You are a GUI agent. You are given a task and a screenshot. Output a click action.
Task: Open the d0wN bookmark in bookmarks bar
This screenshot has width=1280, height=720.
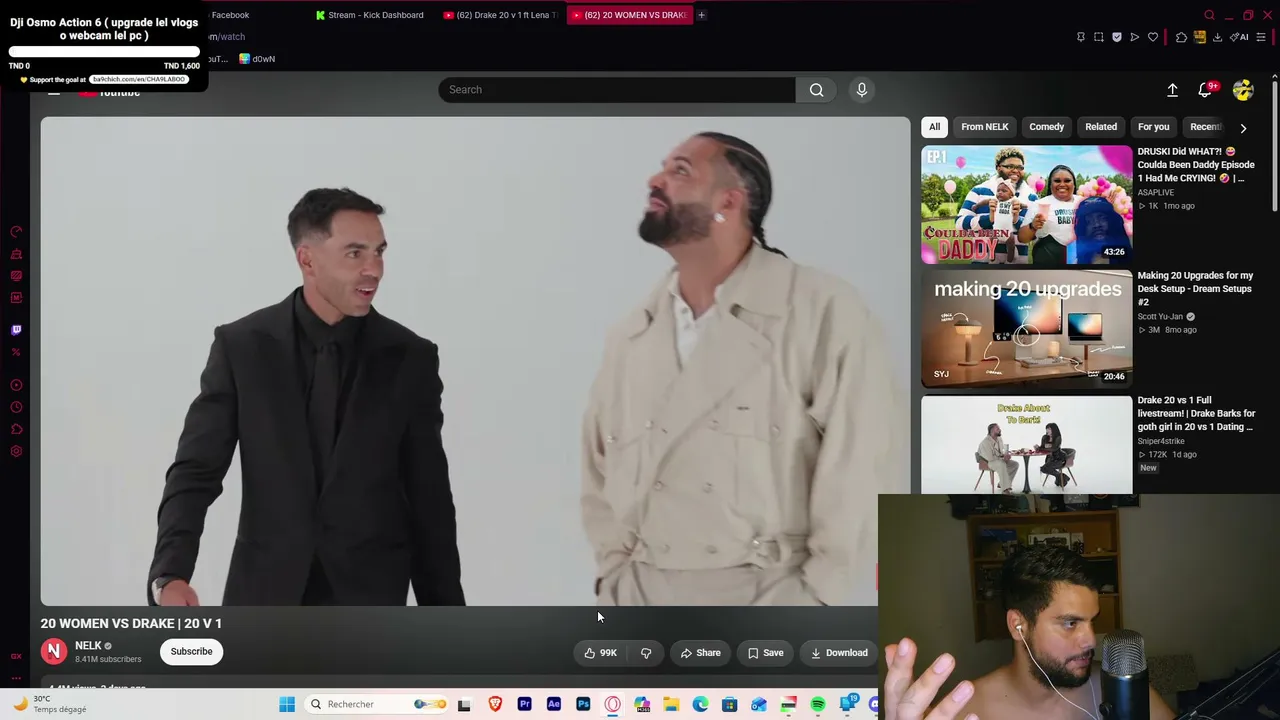(x=257, y=59)
